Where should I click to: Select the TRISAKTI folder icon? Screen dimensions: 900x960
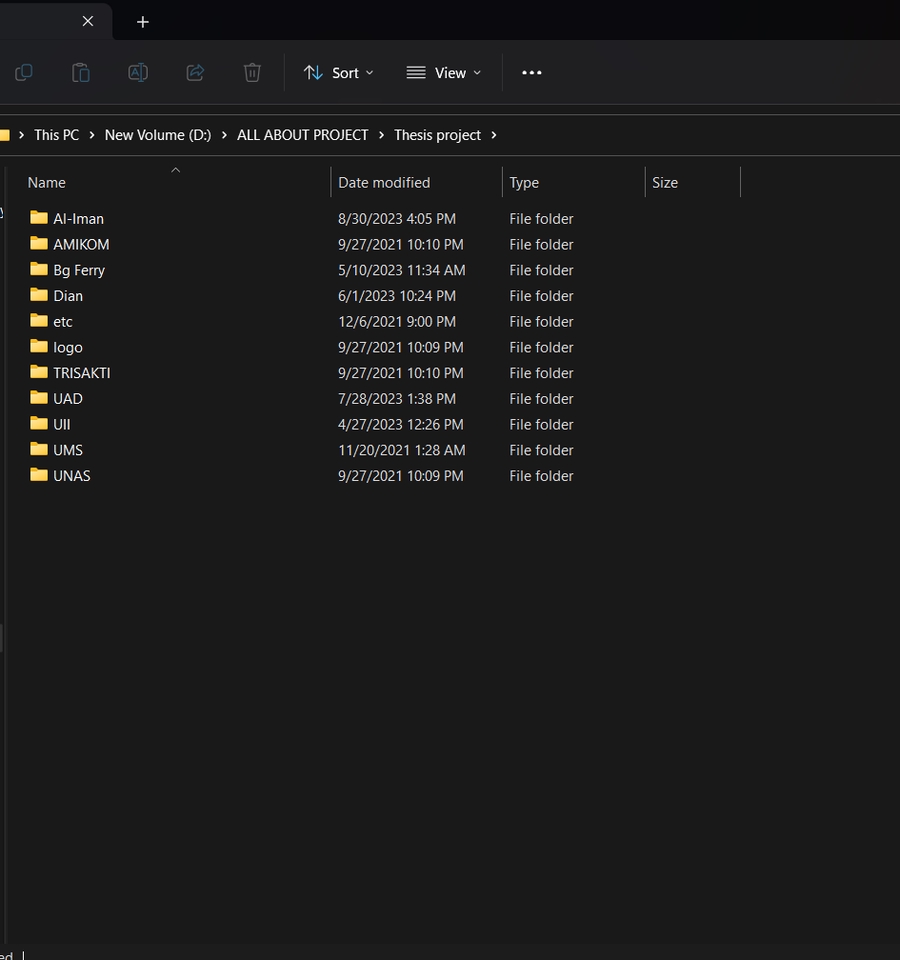pos(39,372)
